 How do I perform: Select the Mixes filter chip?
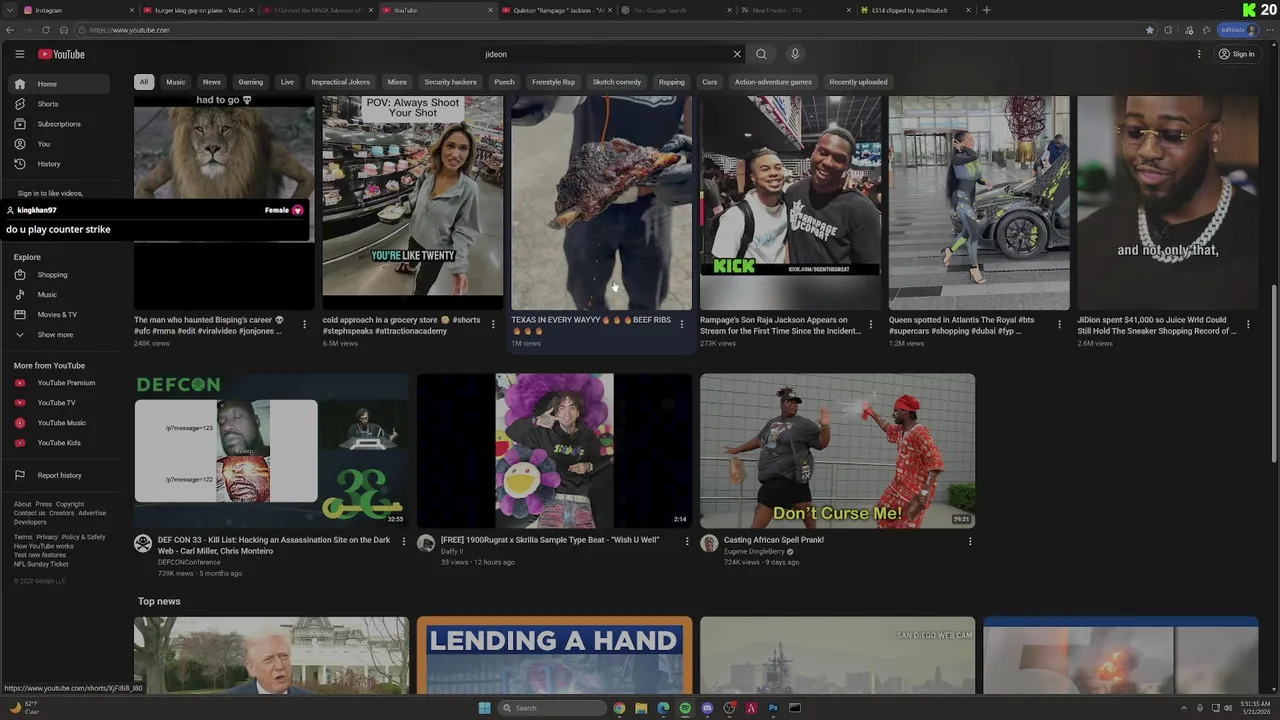397,82
